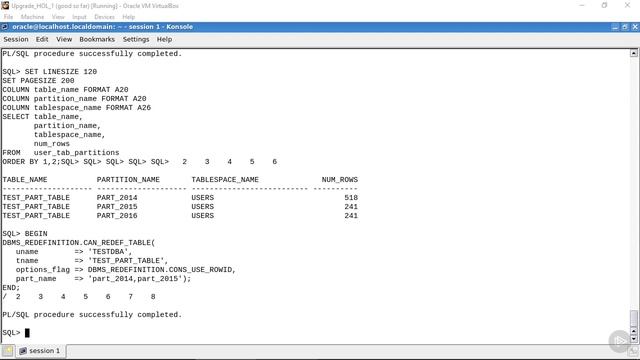
Task: Open the Bookmarks menu
Action: click(x=97, y=39)
